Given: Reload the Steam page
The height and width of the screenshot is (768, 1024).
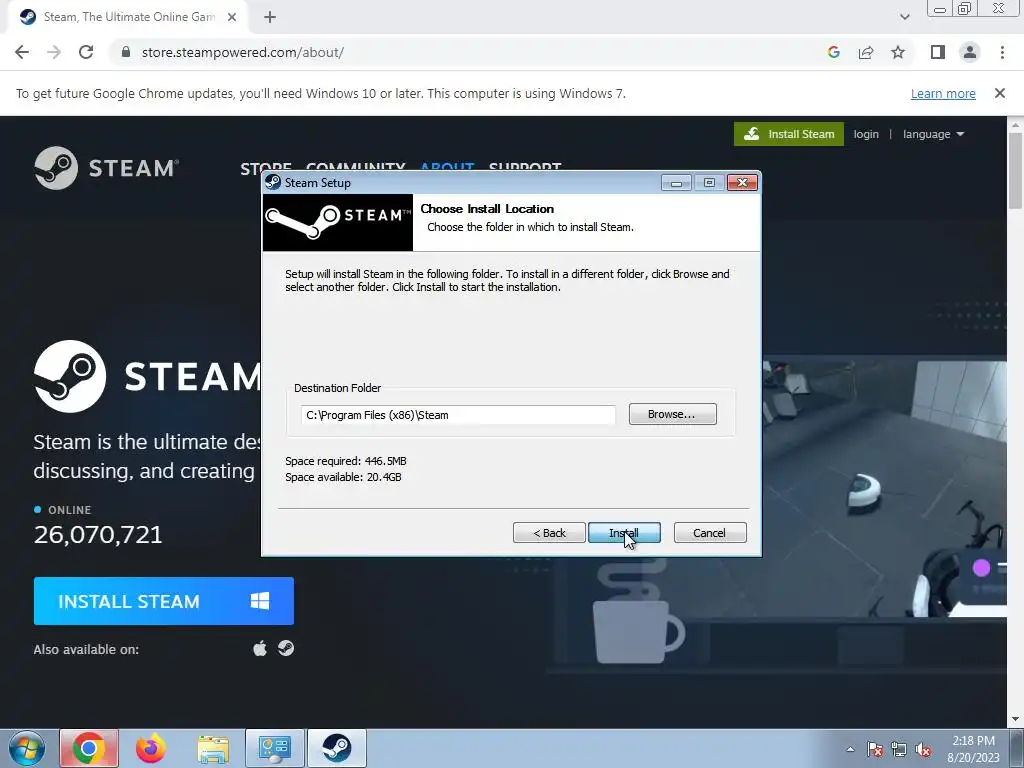Looking at the screenshot, I should point(86,52).
